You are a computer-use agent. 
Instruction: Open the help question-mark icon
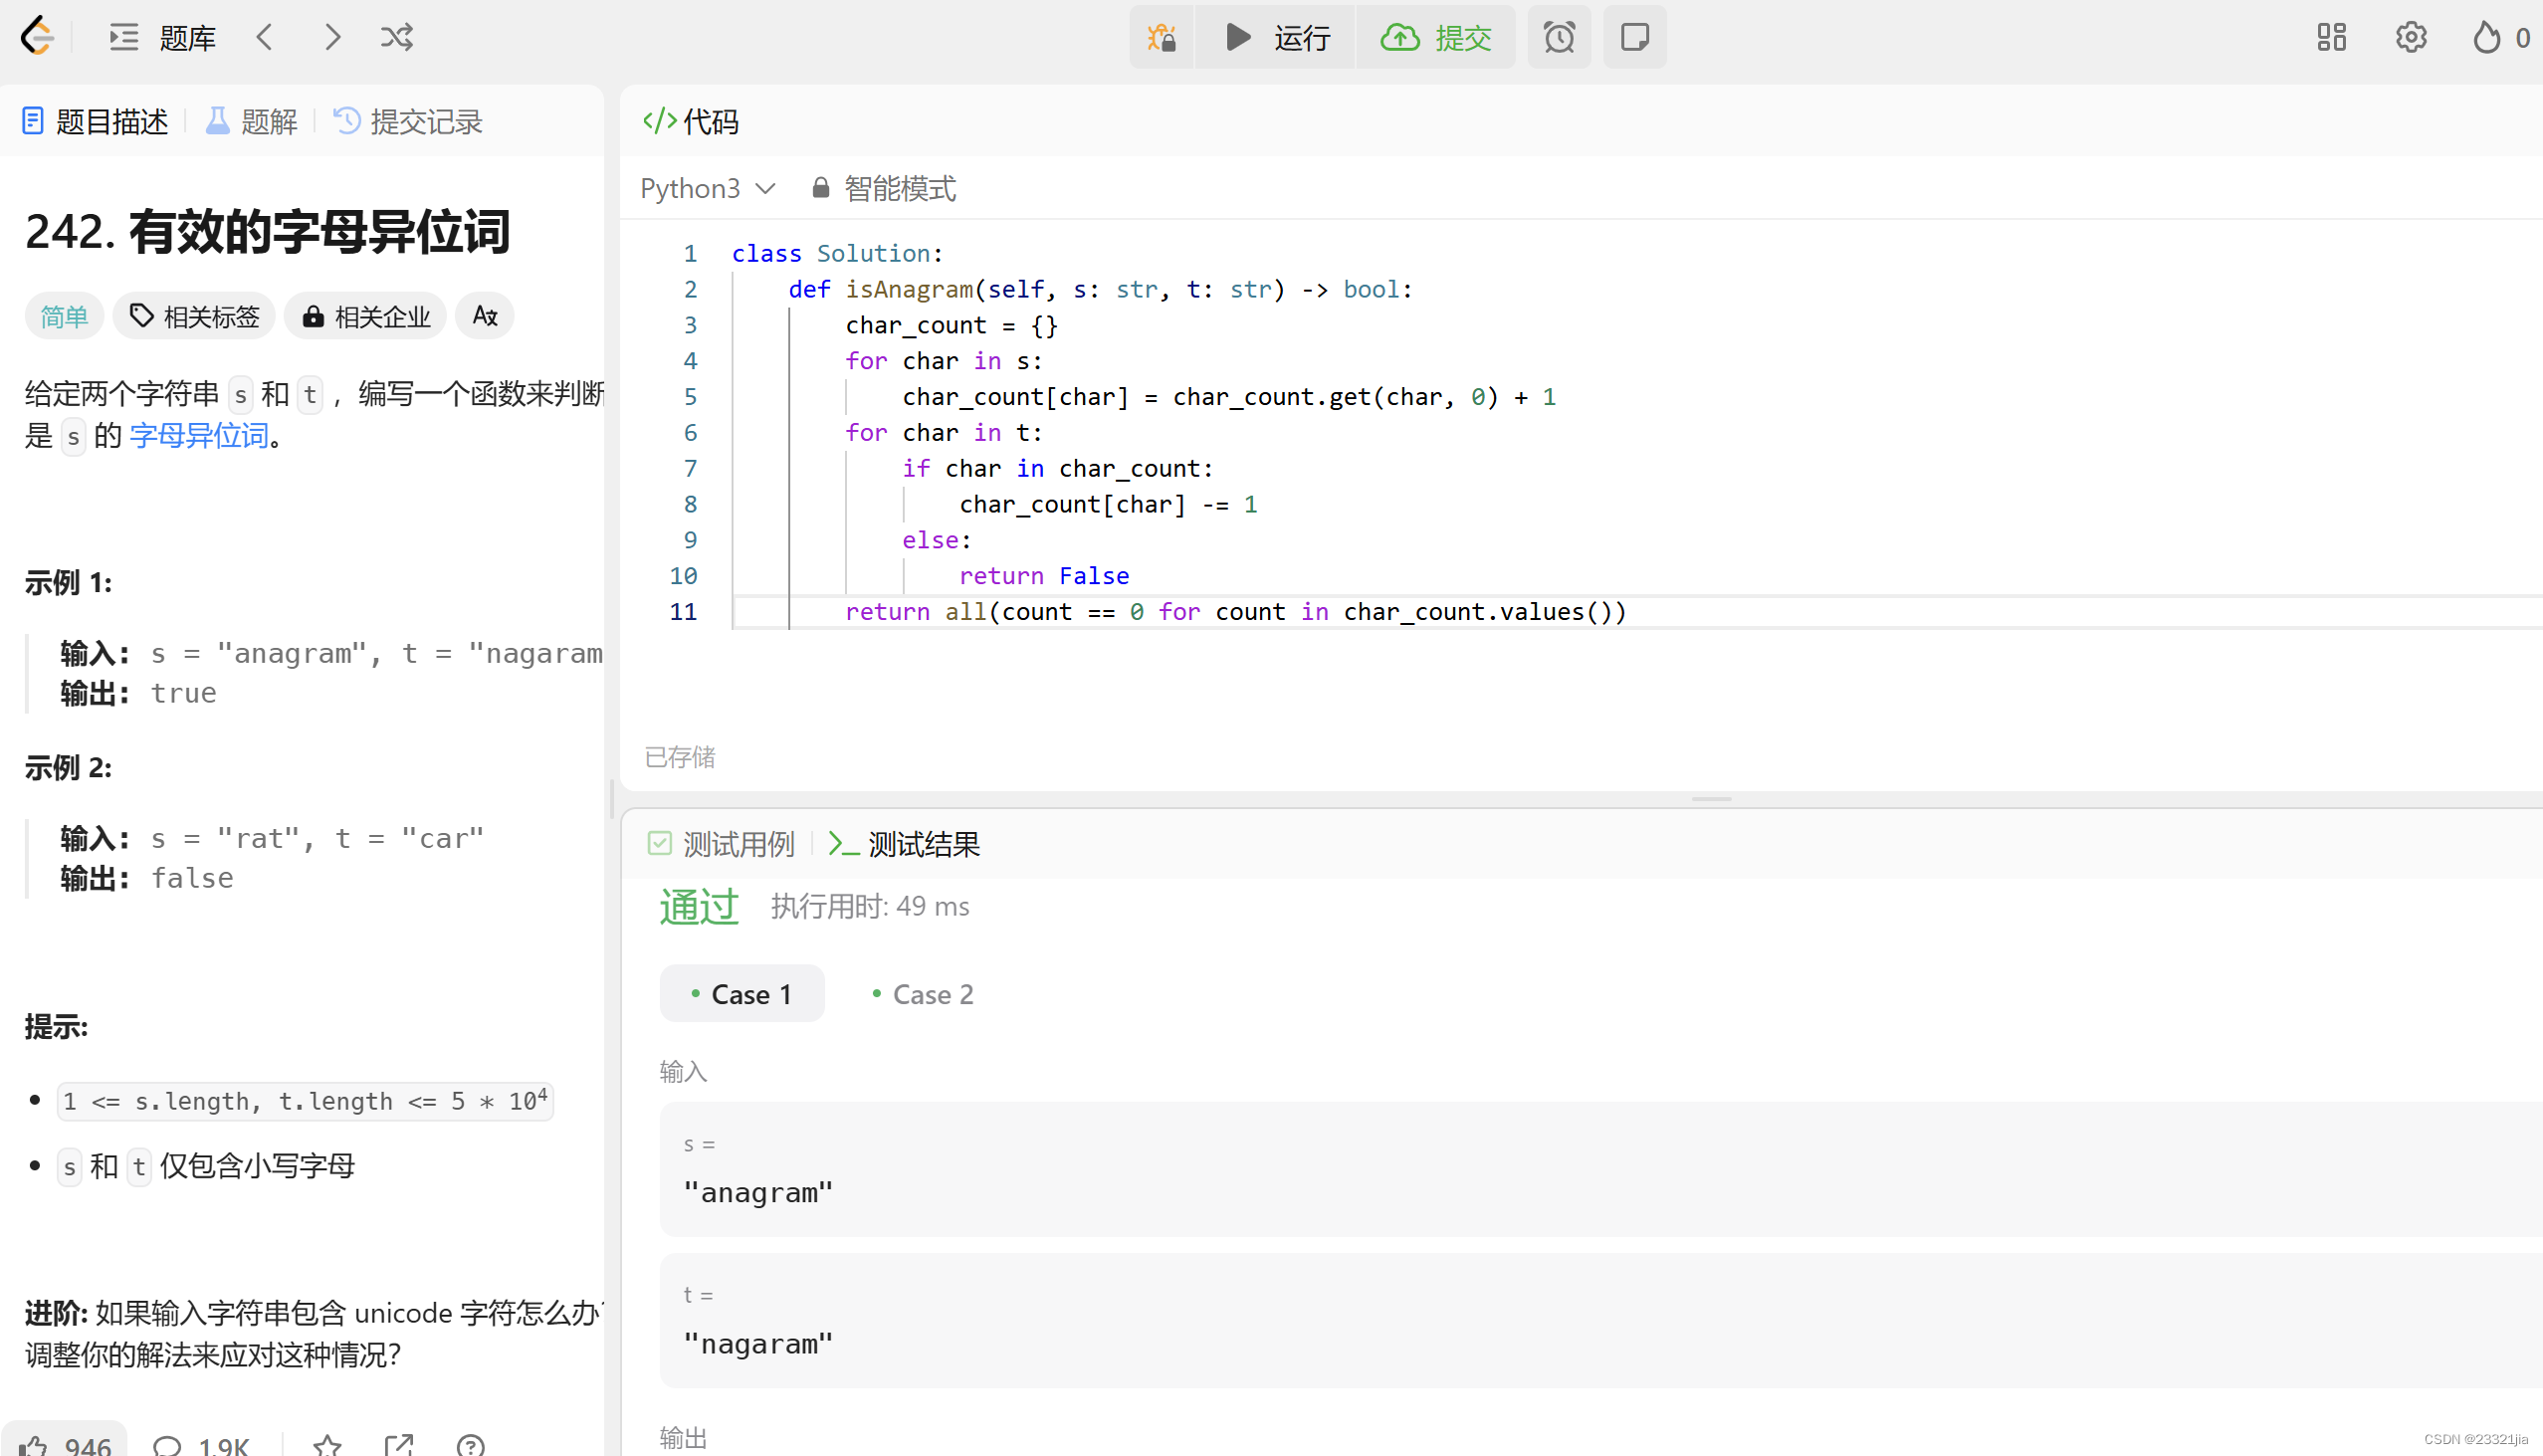pos(470,1445)
